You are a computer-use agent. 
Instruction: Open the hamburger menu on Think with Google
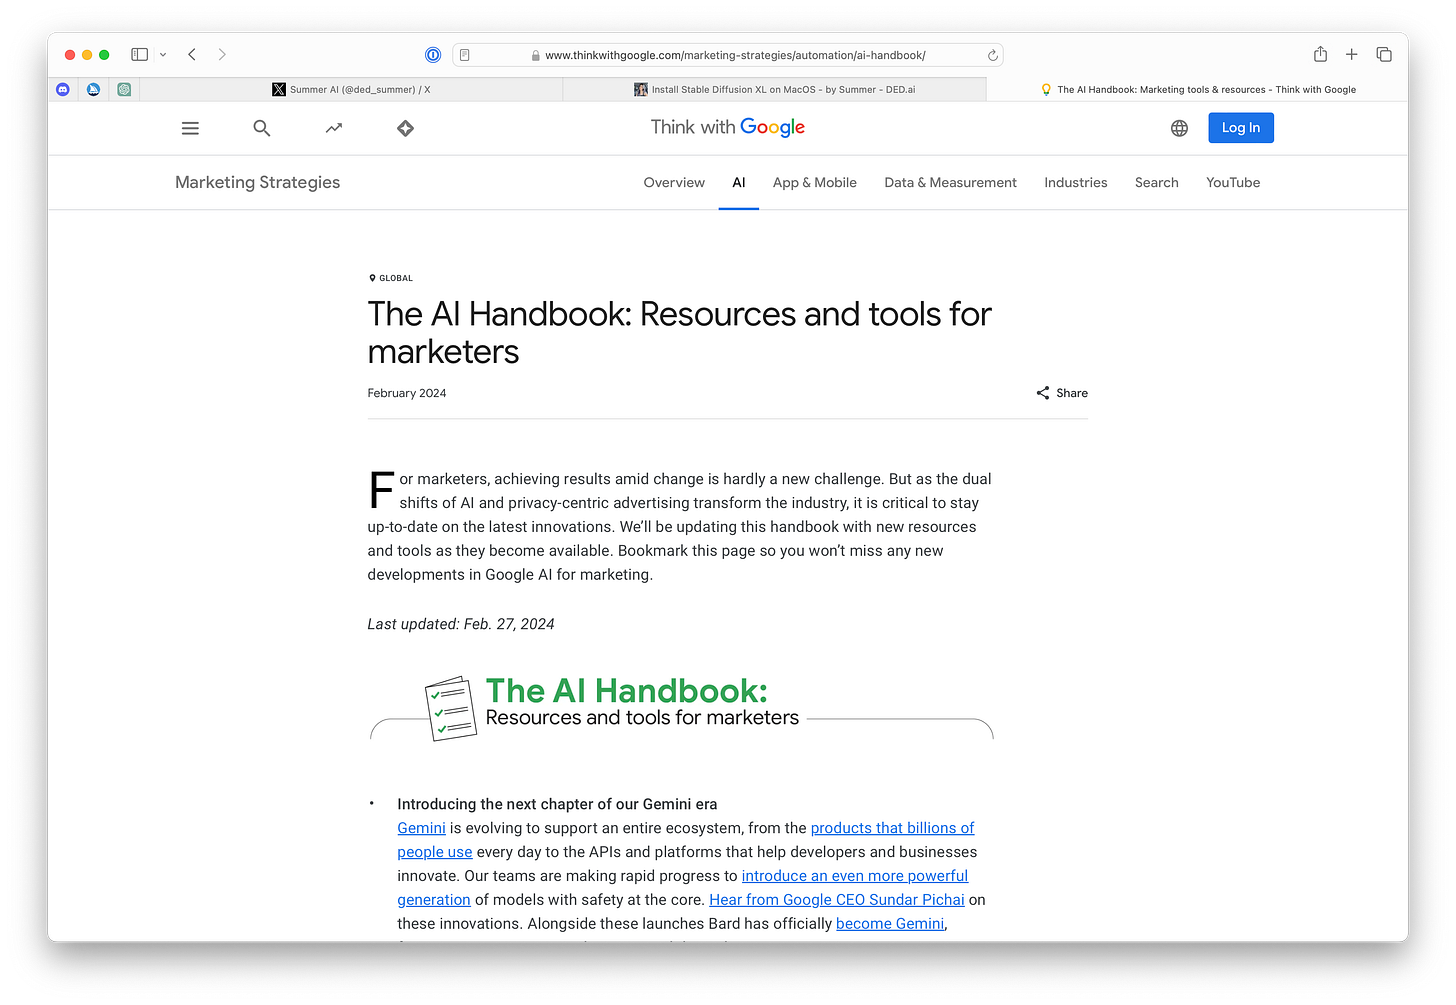pos(190,128)
